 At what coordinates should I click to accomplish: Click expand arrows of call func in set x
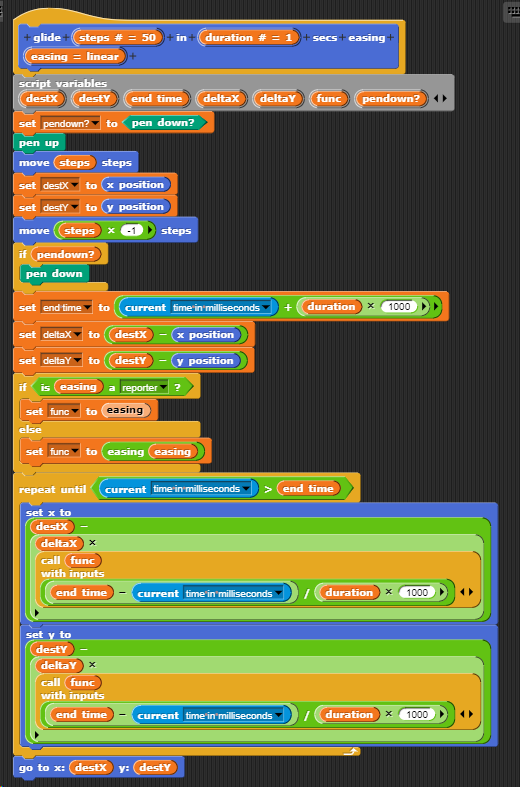[467, 592]
